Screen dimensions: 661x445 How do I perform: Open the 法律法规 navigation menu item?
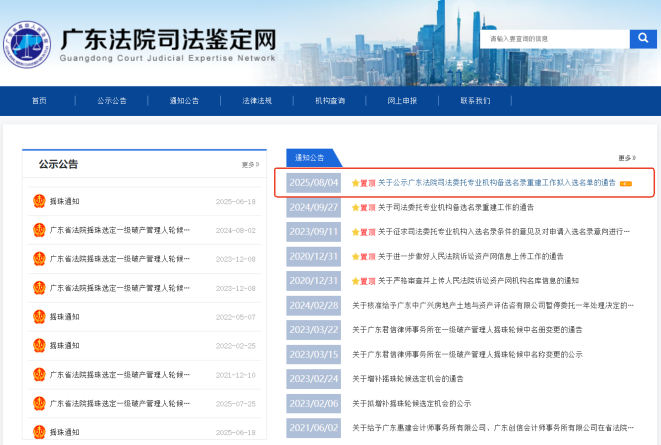click(257, 101)
